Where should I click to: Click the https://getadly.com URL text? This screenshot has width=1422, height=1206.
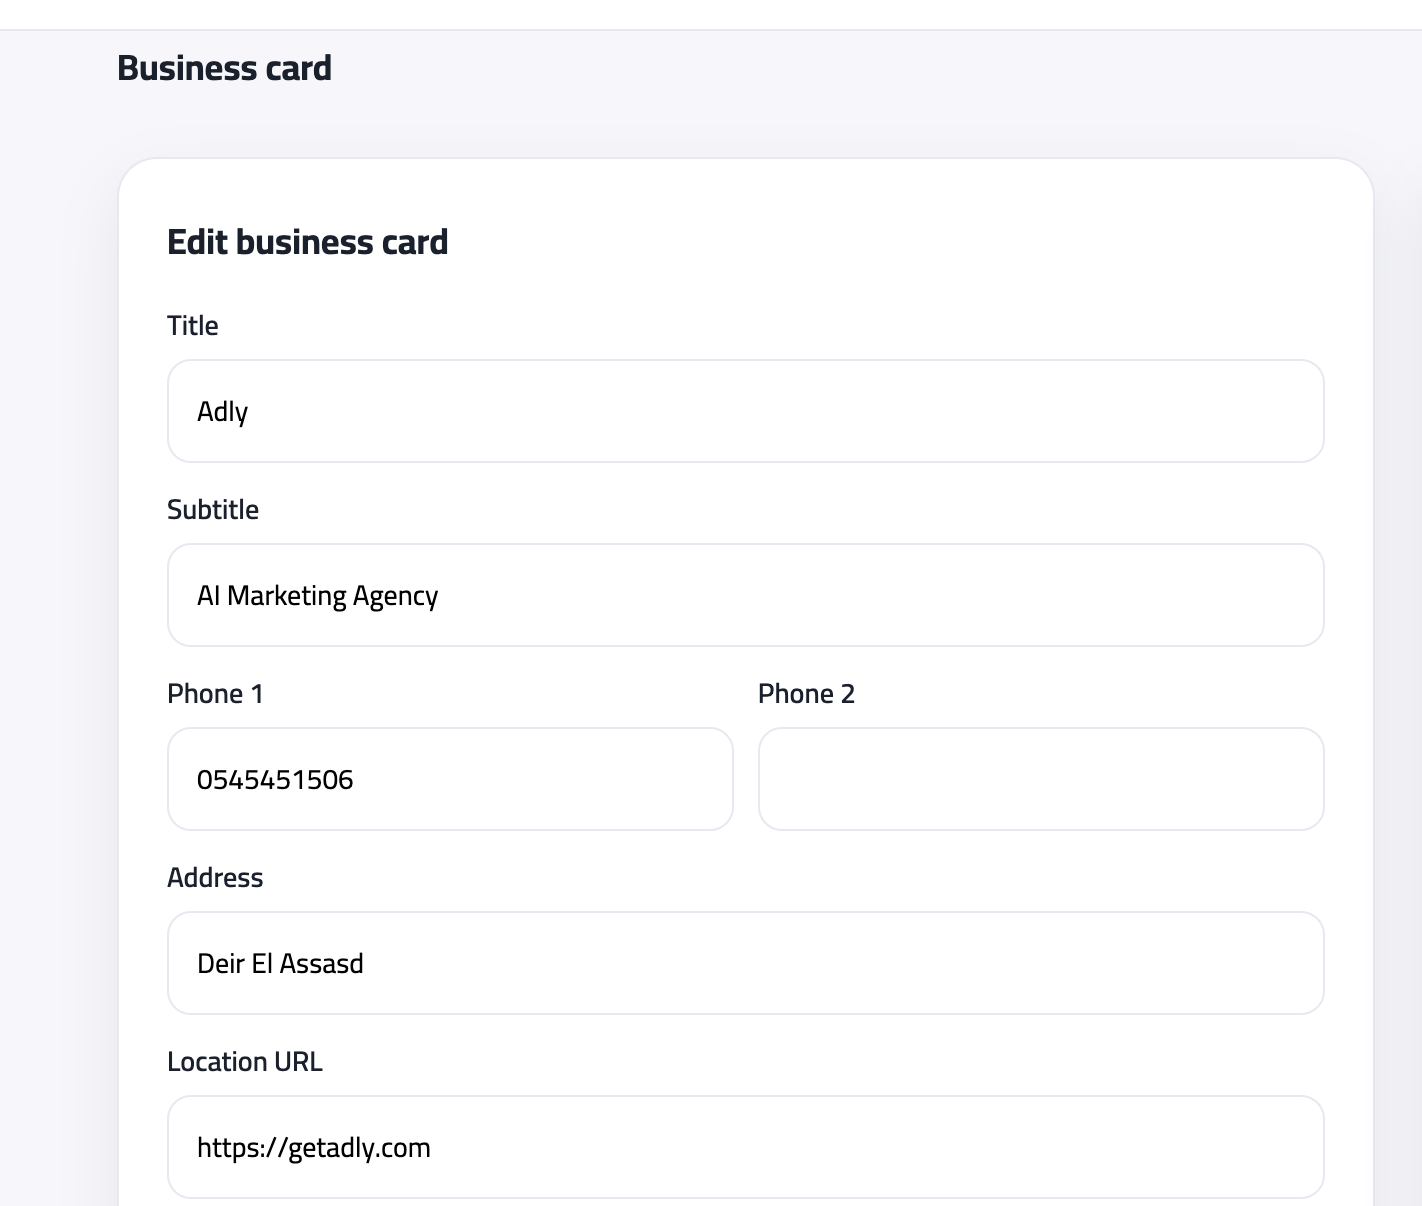tap(314, 1147)
